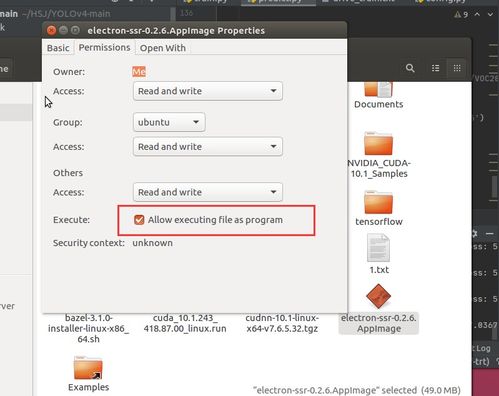499x396 pixels.
Task: Select the Documents folder icon
Action: click(x=378, y=89)
